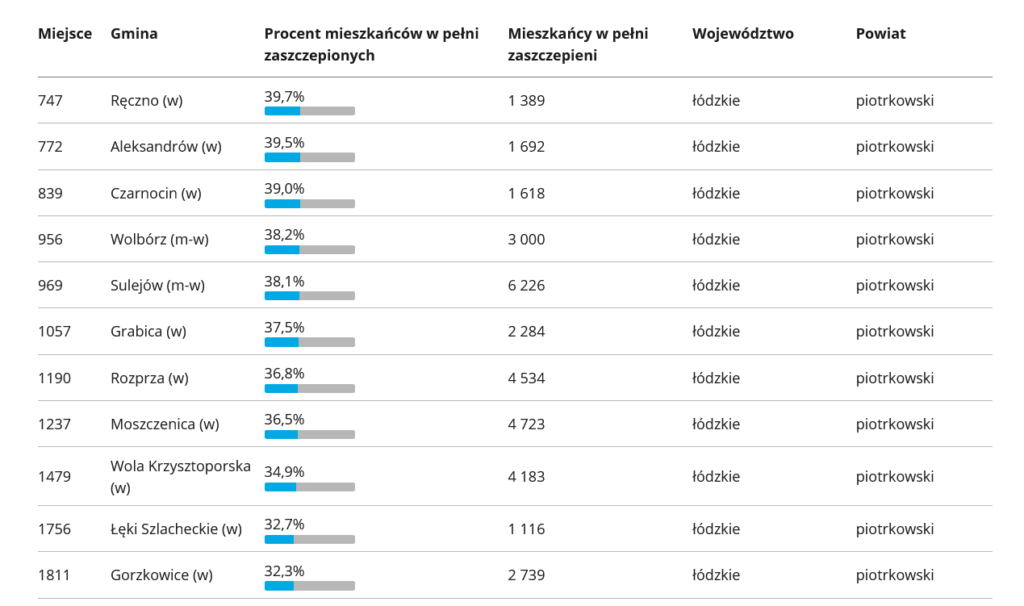Select the Wolbórz (m-w) gmina name
Image resolution: width=1024 pixels, height=606 pixels.
(x=160, y=240)
